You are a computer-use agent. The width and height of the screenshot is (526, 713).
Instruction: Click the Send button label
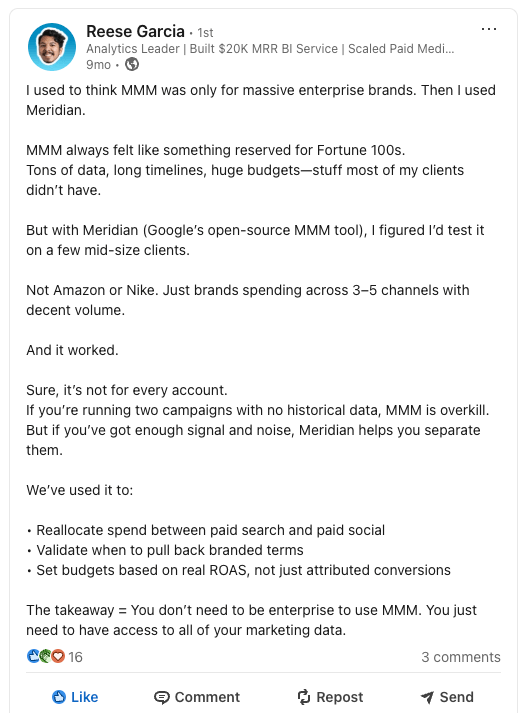456,697
